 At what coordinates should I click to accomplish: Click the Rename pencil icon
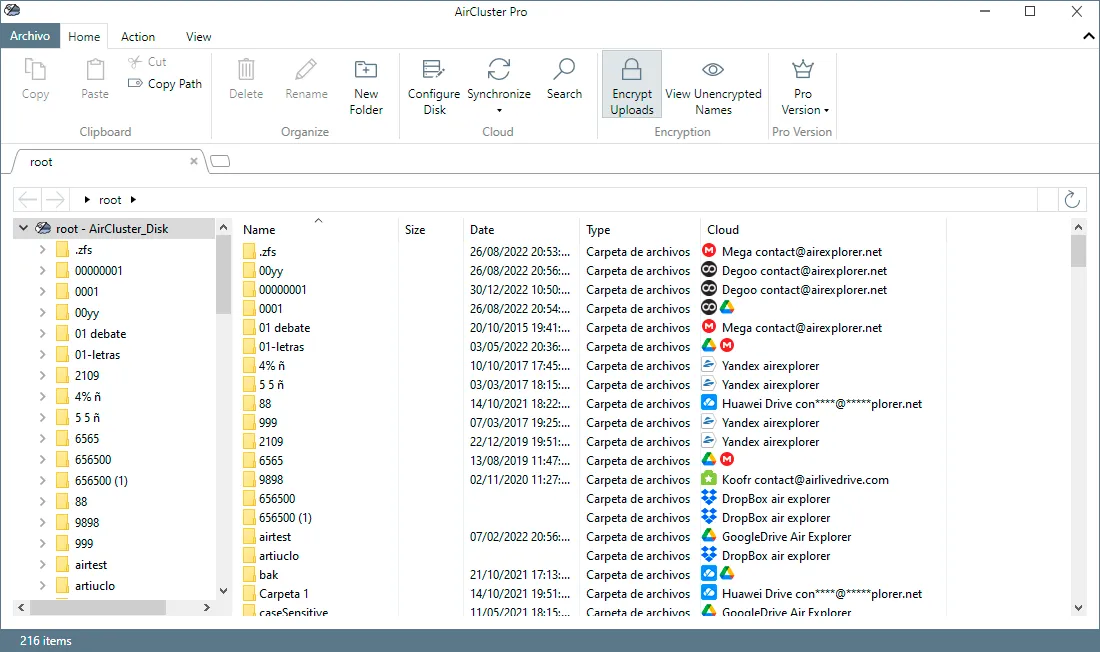point(306,69)
